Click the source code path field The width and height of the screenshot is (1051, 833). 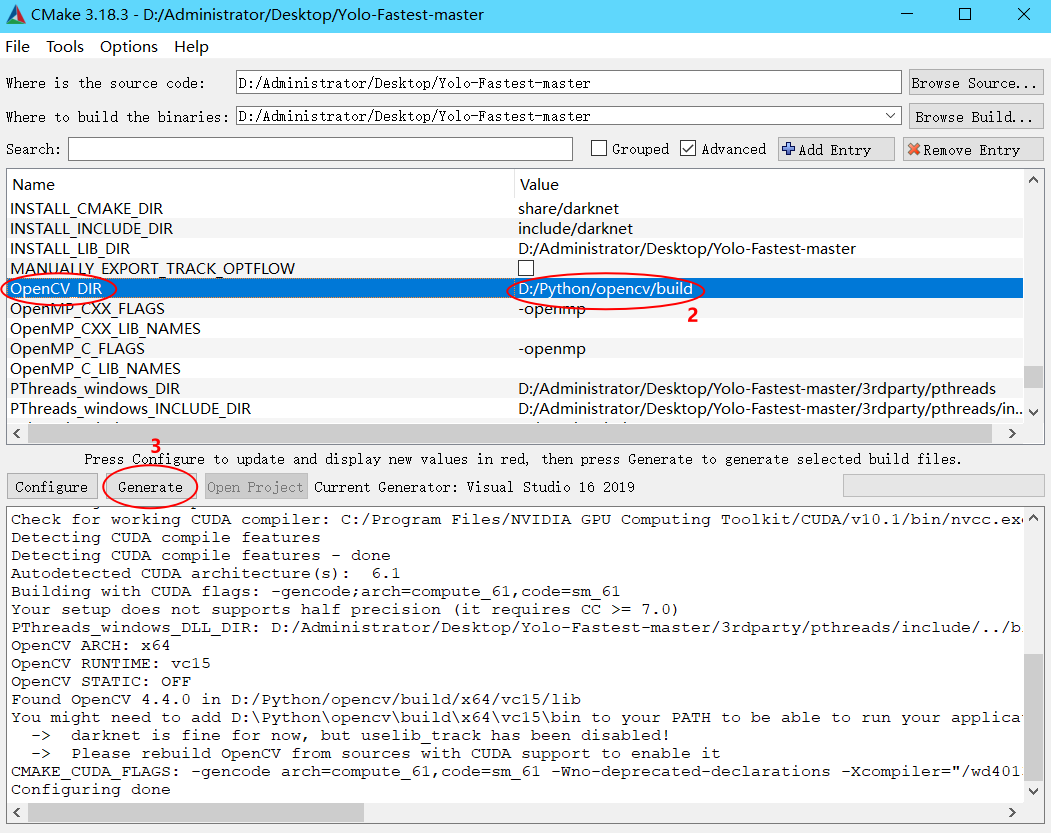568,83
